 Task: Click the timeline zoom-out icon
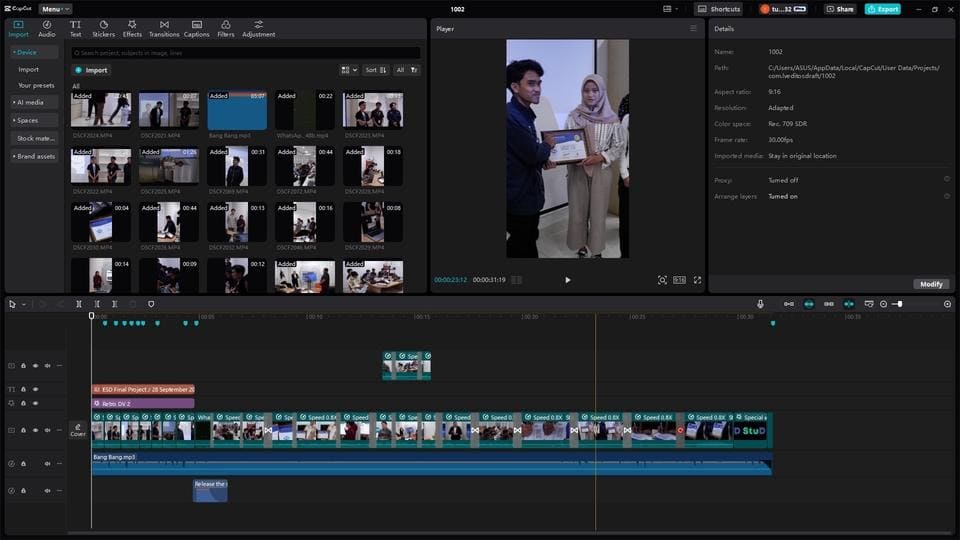[883, 304]
